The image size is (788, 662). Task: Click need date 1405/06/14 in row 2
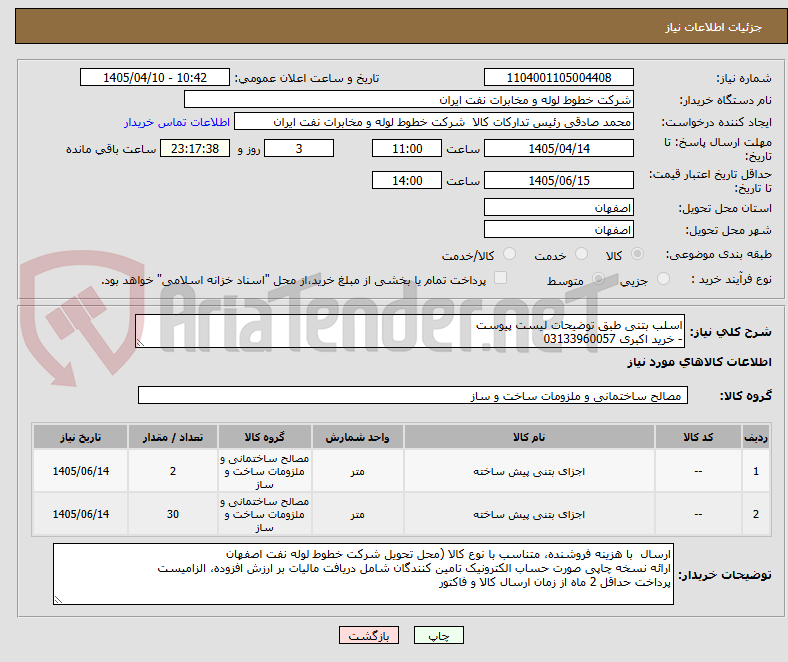pos(80,514)
